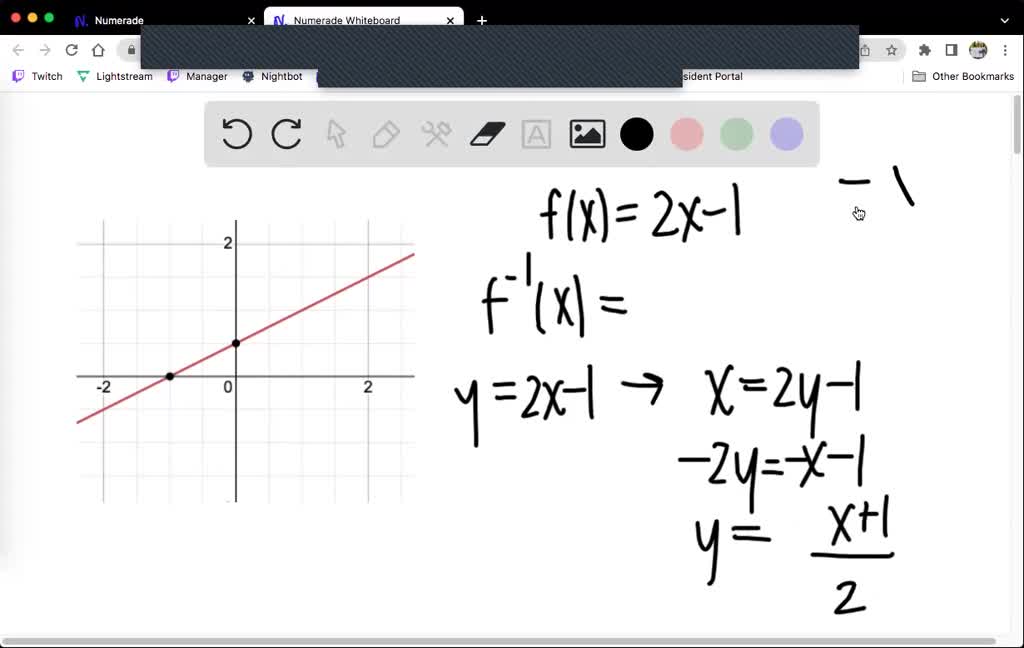Select the pointer tool
Screen dimensions: 1024x648
coord(336,134)
